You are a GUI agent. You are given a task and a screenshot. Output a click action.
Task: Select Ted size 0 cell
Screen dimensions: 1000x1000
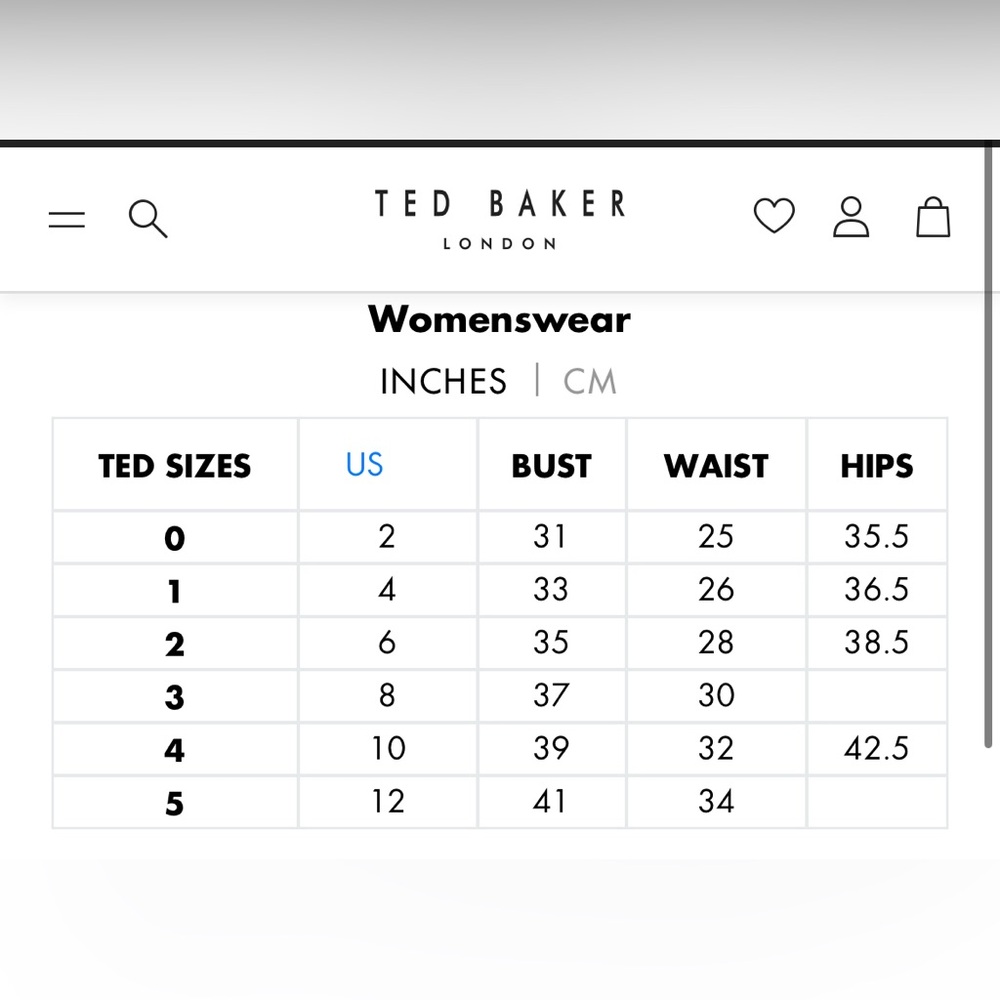175,538
